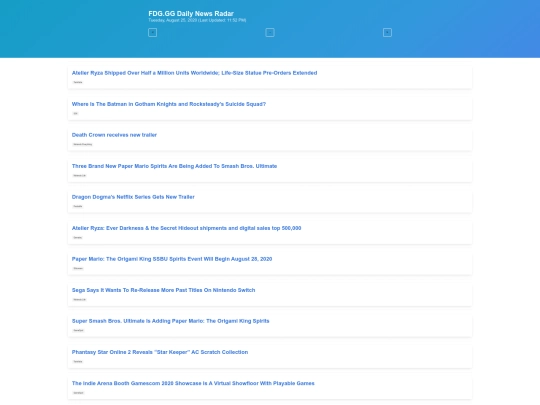Screen dimensions: 540x405
Task: Click the source tag under Atelier Ryza: Ever Darkness headline
Action: [78, 237]
